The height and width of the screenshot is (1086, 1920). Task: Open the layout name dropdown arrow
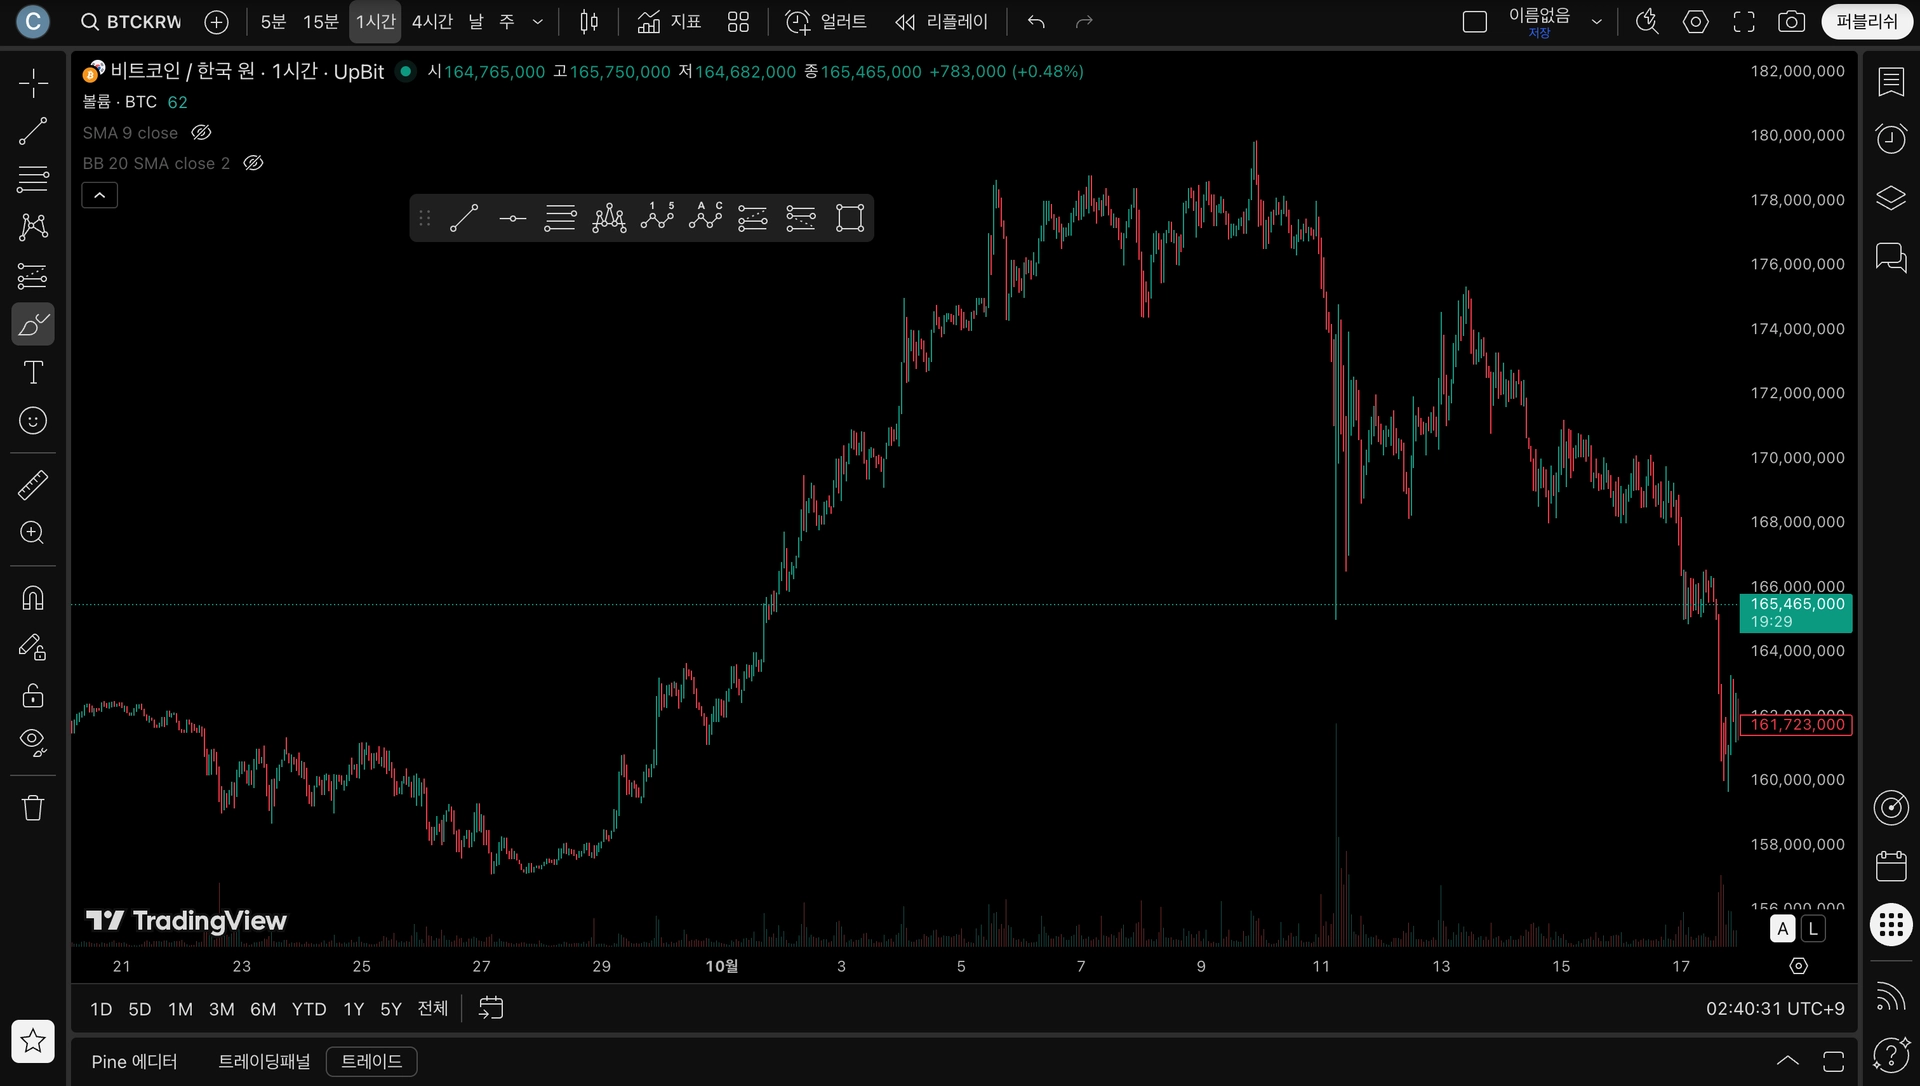(x=1597, y=22)
